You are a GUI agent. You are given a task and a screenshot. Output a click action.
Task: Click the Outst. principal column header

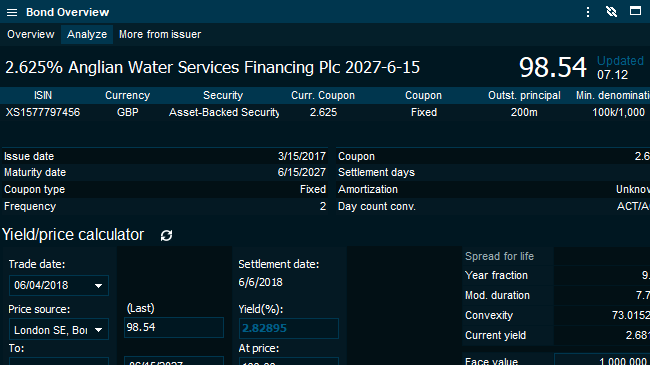coord(524,95)
